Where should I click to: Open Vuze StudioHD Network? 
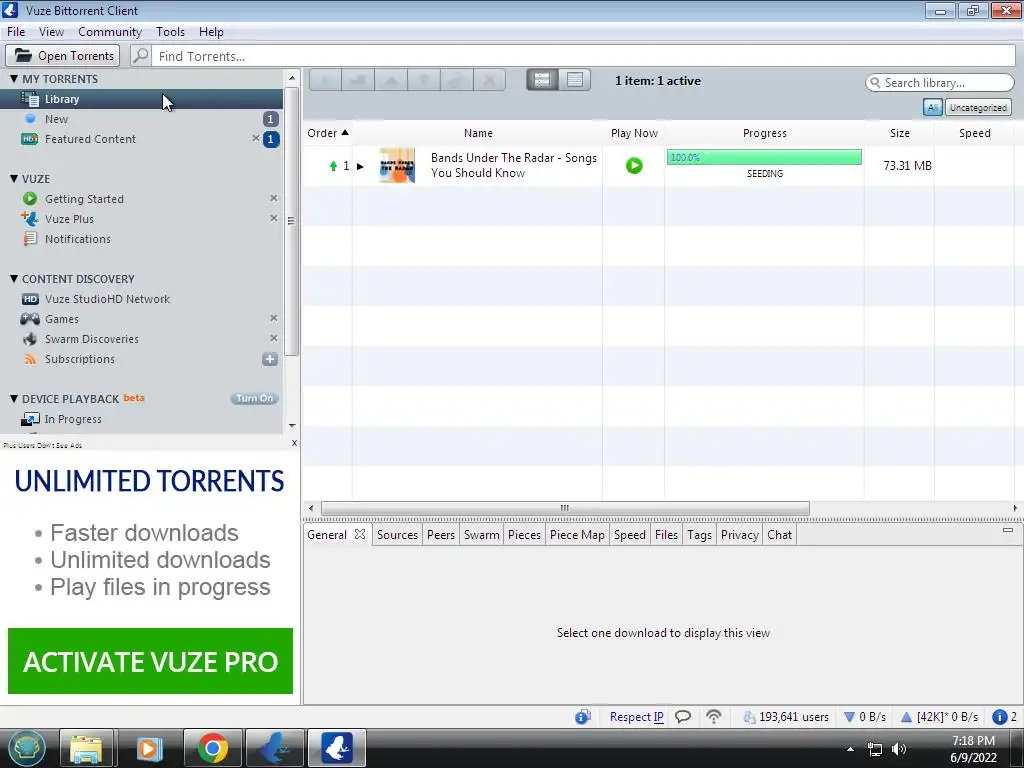tap(106, 299)
